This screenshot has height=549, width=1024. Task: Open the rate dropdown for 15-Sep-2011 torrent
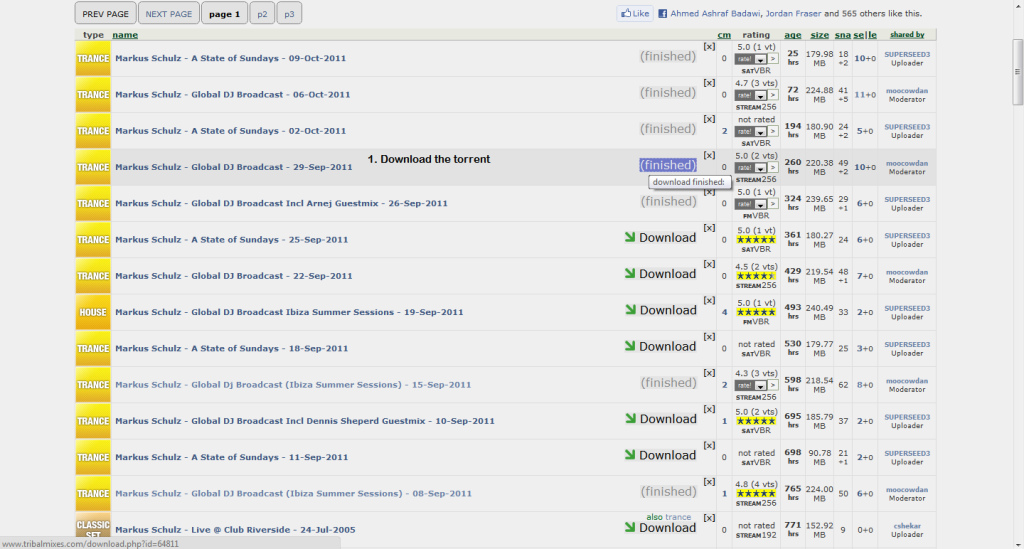[751, 385]
